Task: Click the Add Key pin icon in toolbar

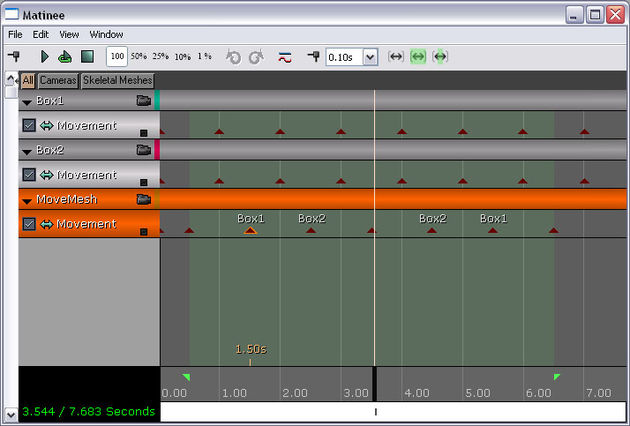Action: pyautogui.click(x=15, y=56)
